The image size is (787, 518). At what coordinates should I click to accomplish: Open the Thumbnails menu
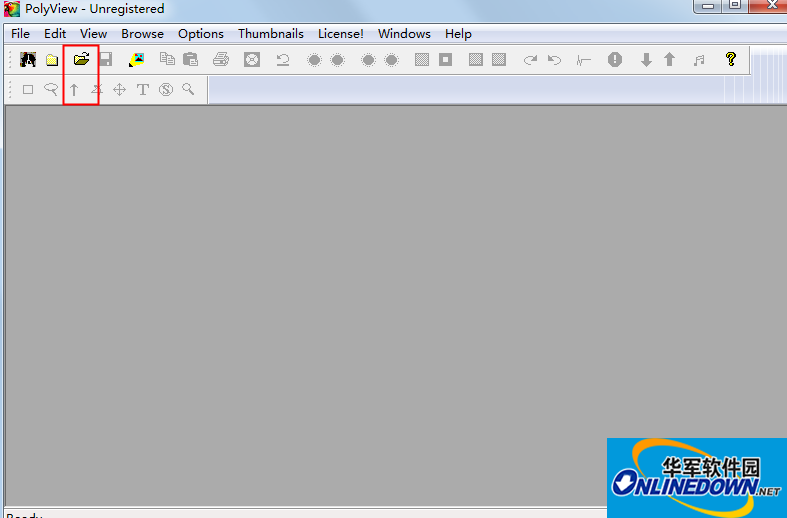270,34
